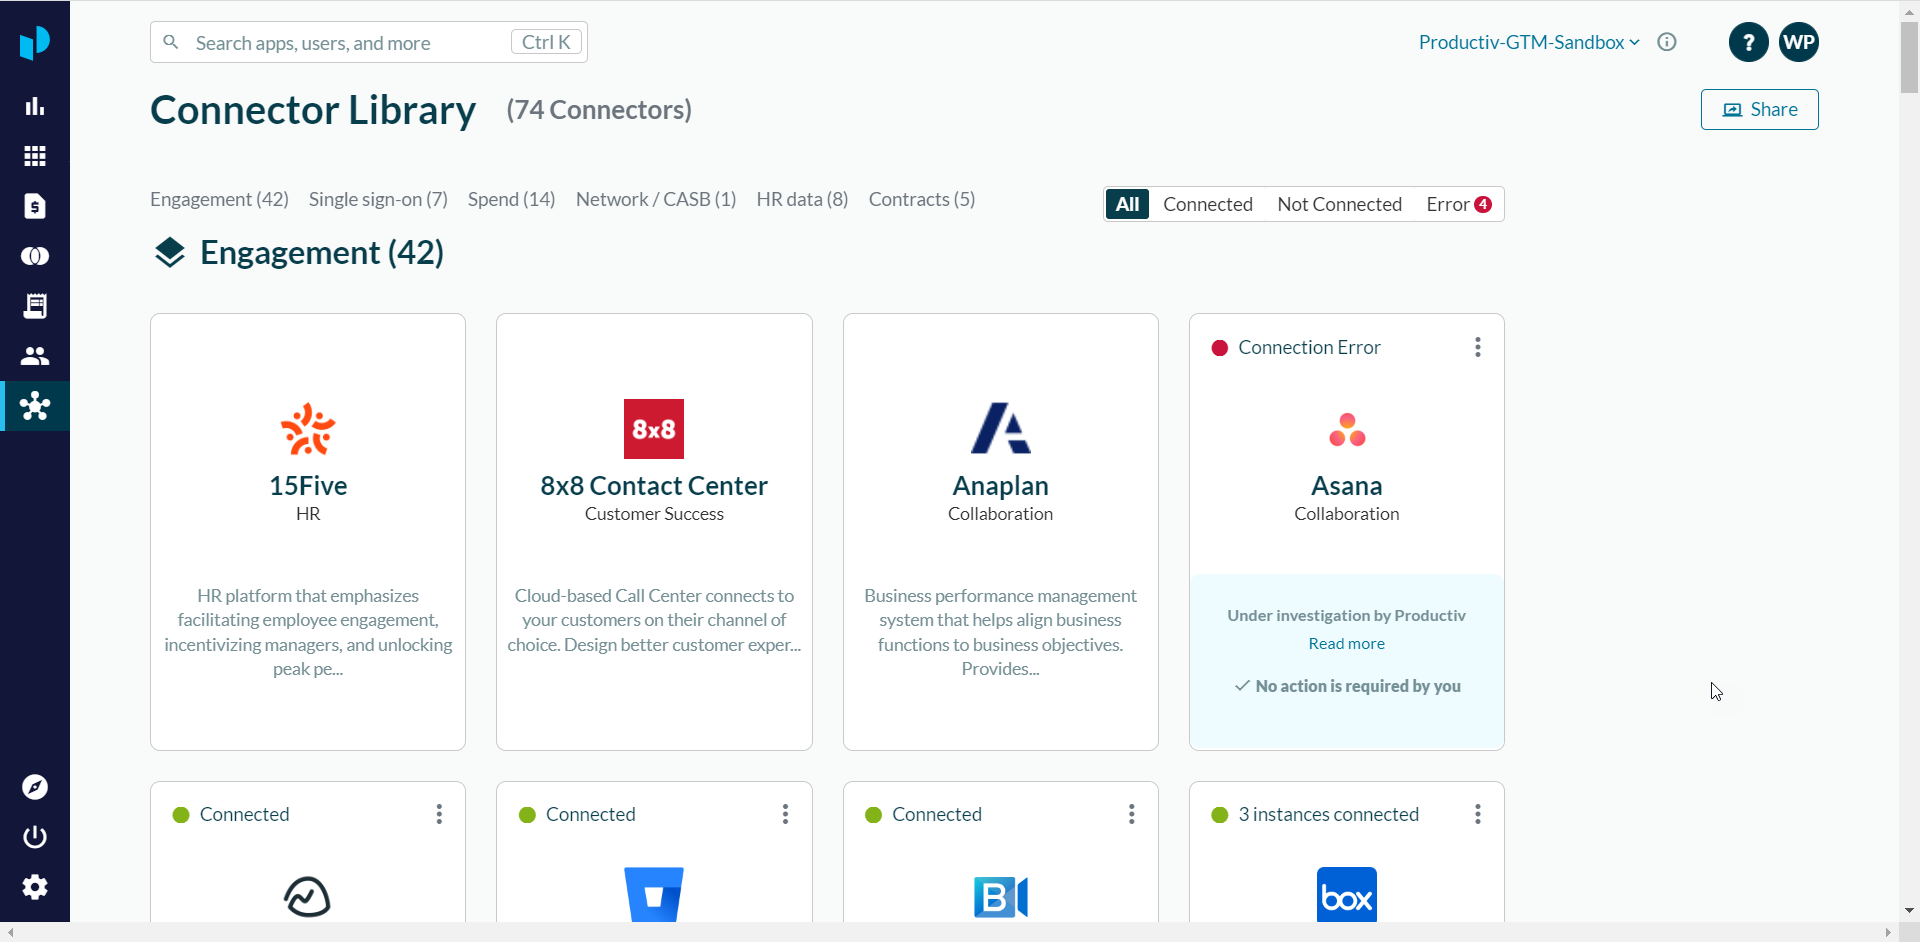Screen dimensions: 1920x942
Task: Click Read more link on Asana card
Action: pyautogui.click(x=1346, y=644)
